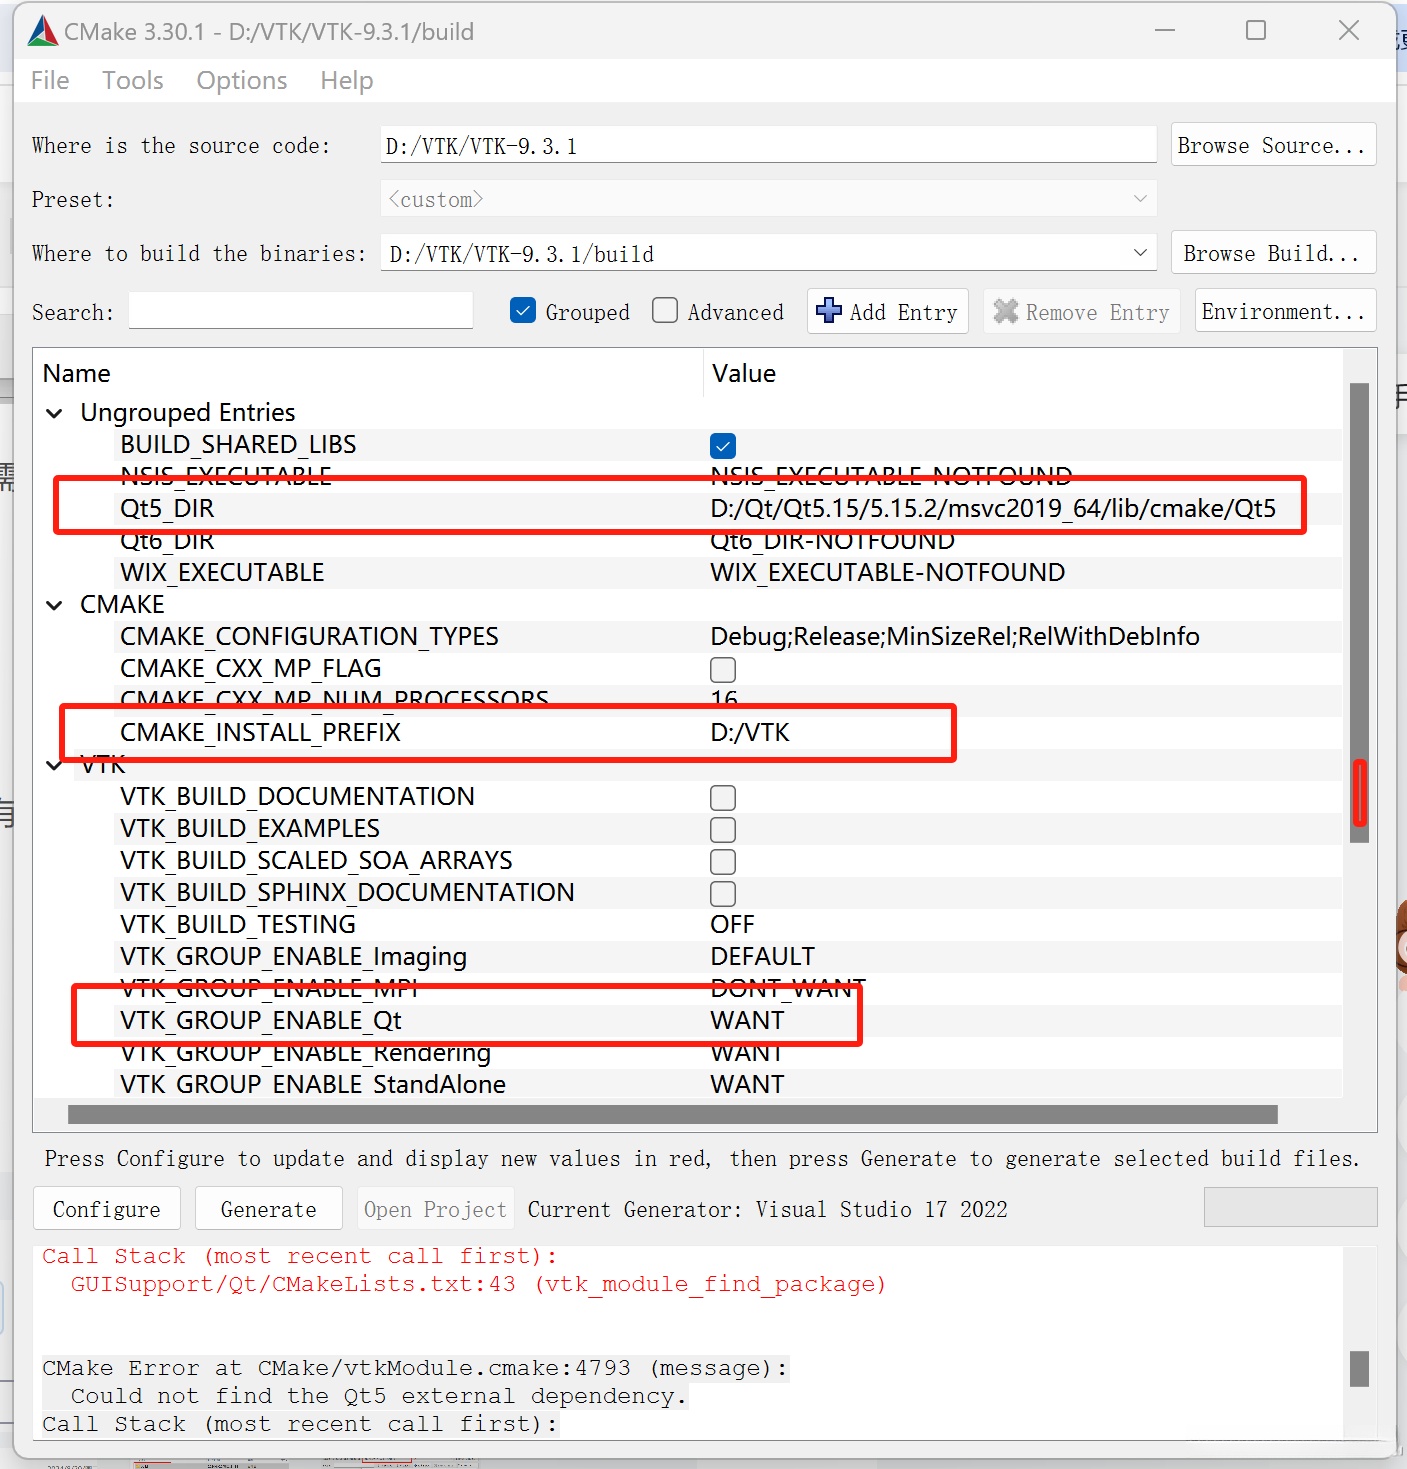Click the output log scrollbar thumb
The height and width of the screenshot is (1469, 1407).
click(x=1359, y=1369)
